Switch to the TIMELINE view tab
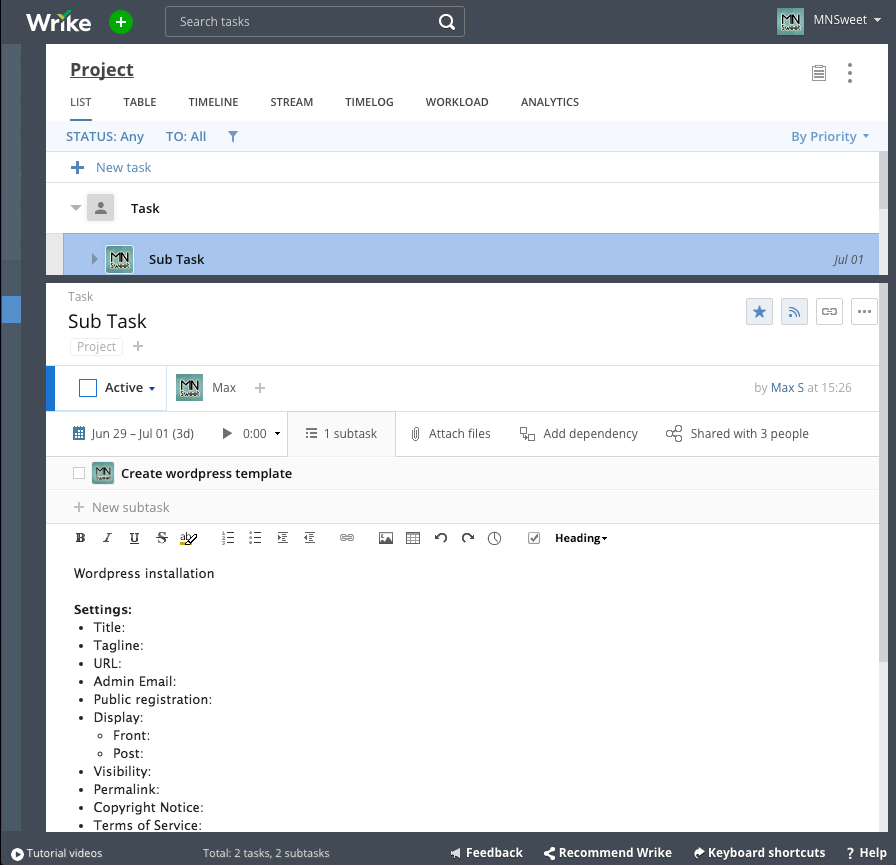896x865 pixels. click(x=213, y=102)
